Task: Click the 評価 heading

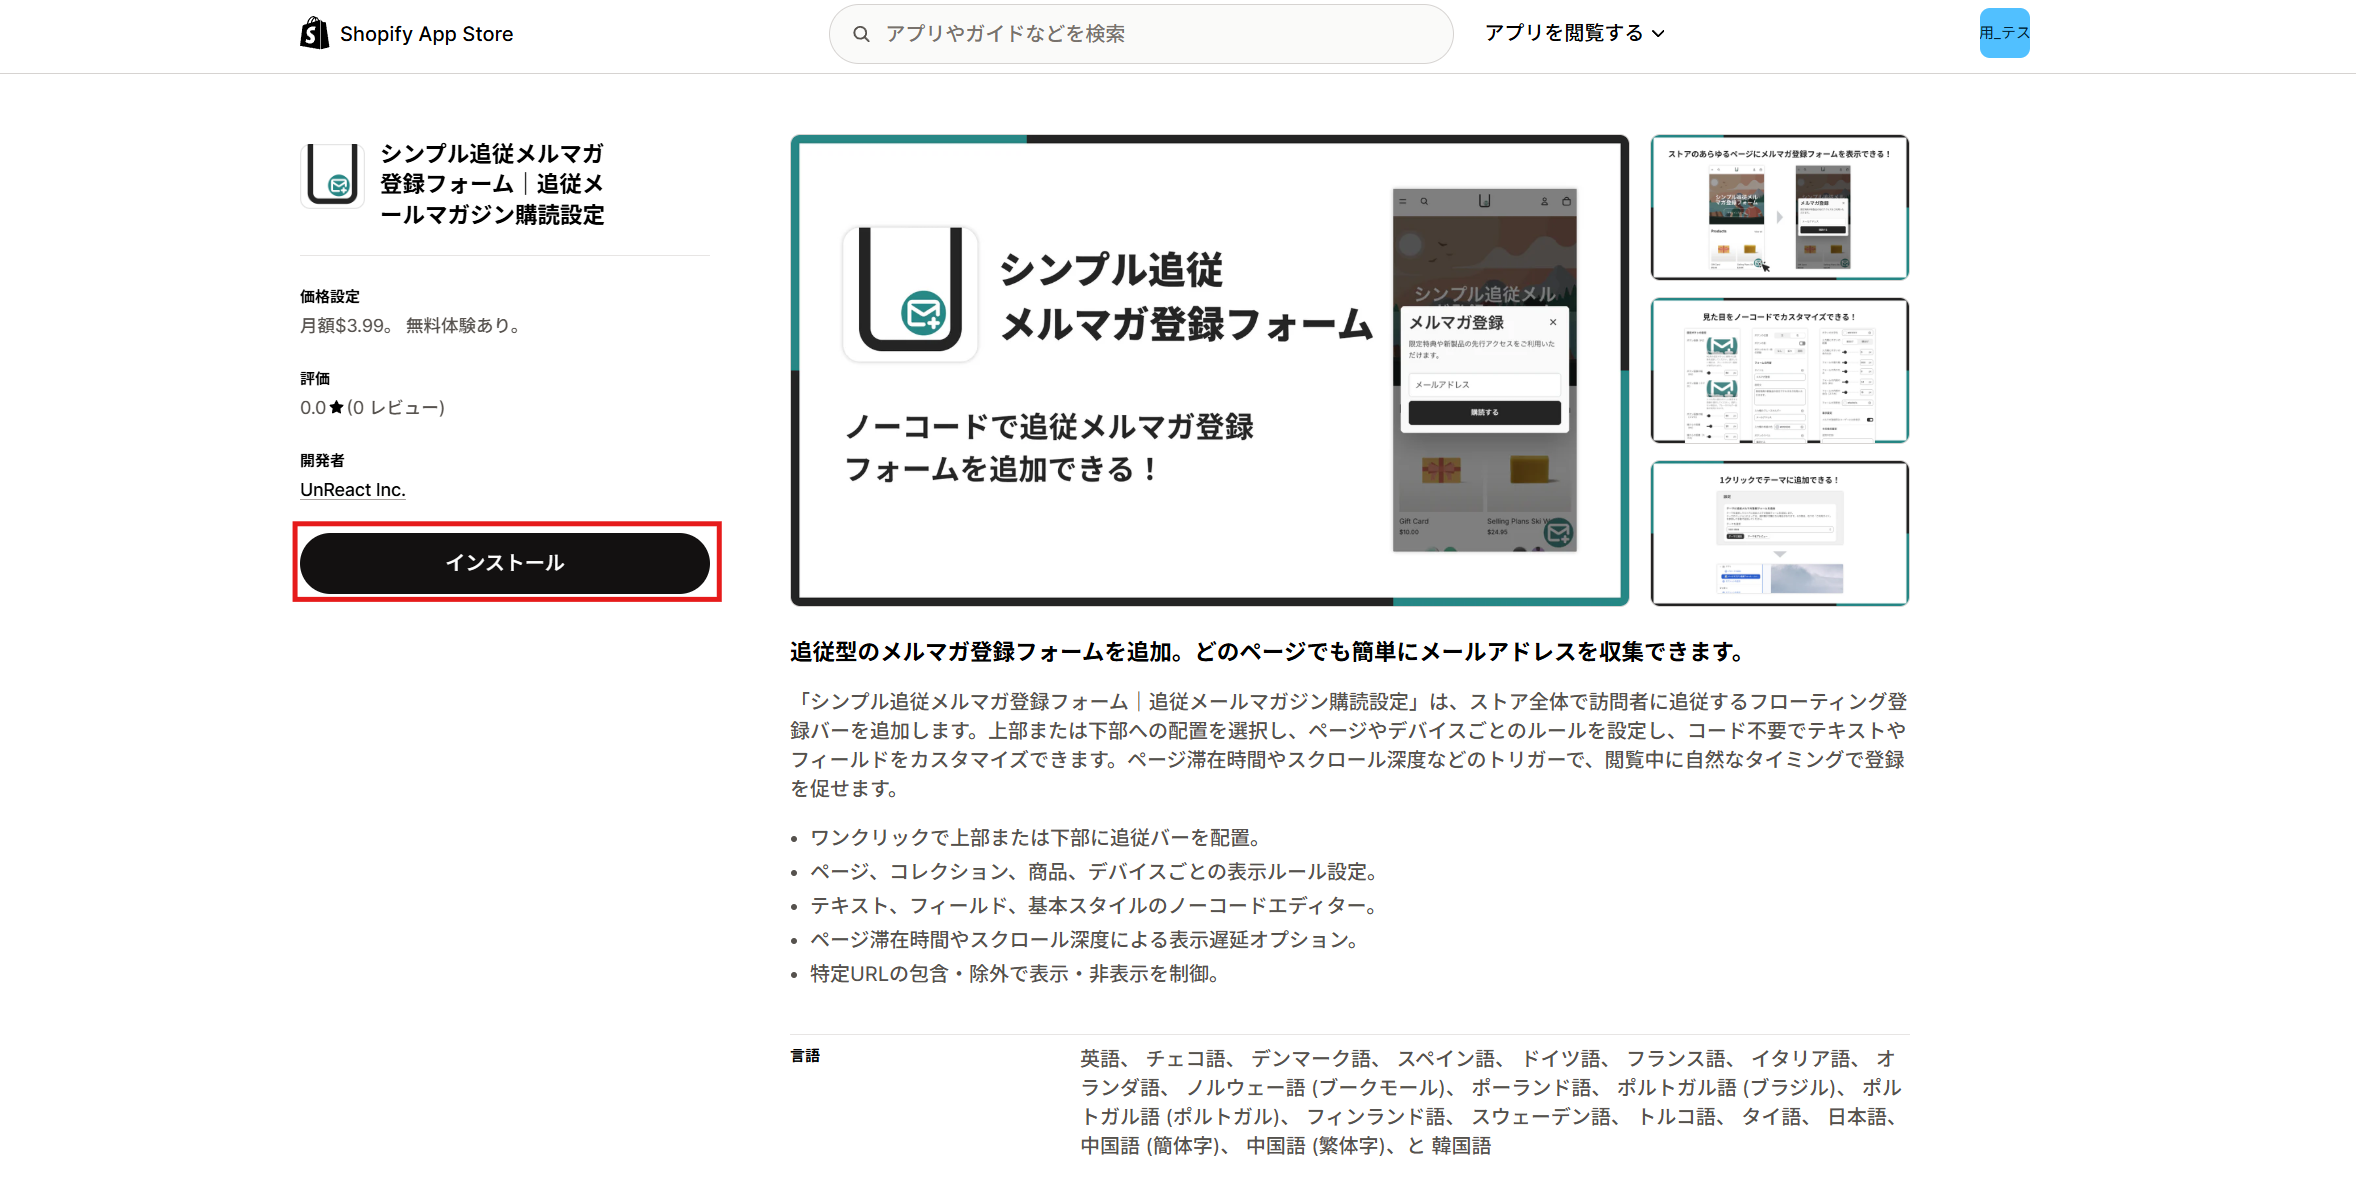Action: 315,379
